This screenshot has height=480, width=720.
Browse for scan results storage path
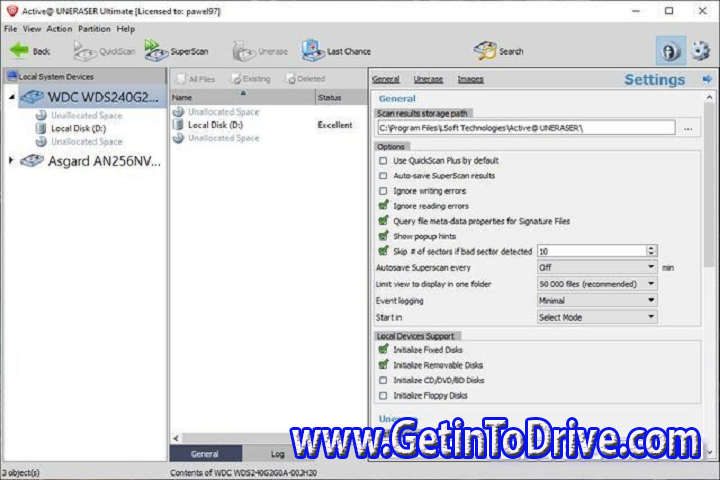coord(688,128)
